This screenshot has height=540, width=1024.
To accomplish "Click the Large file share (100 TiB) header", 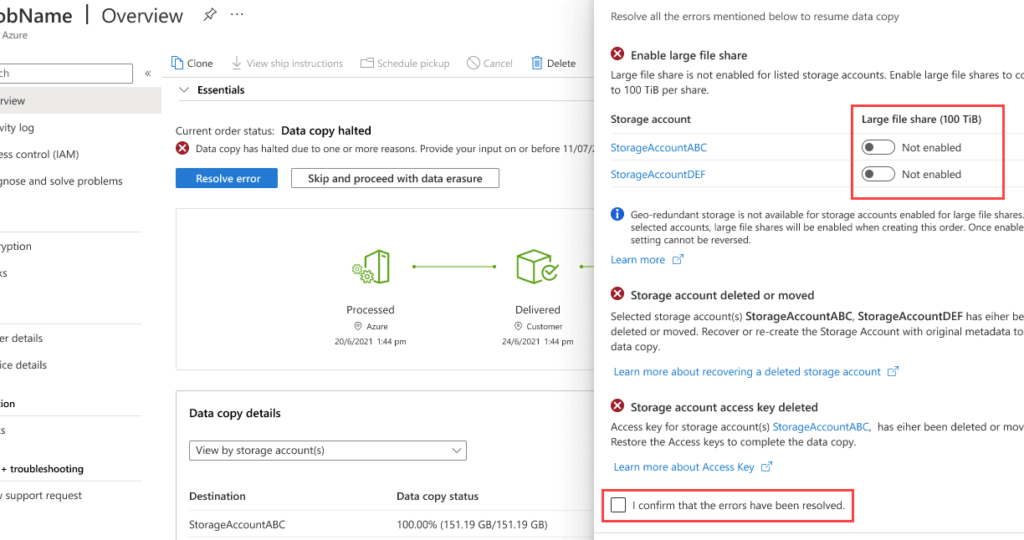I will coord(921,119).
